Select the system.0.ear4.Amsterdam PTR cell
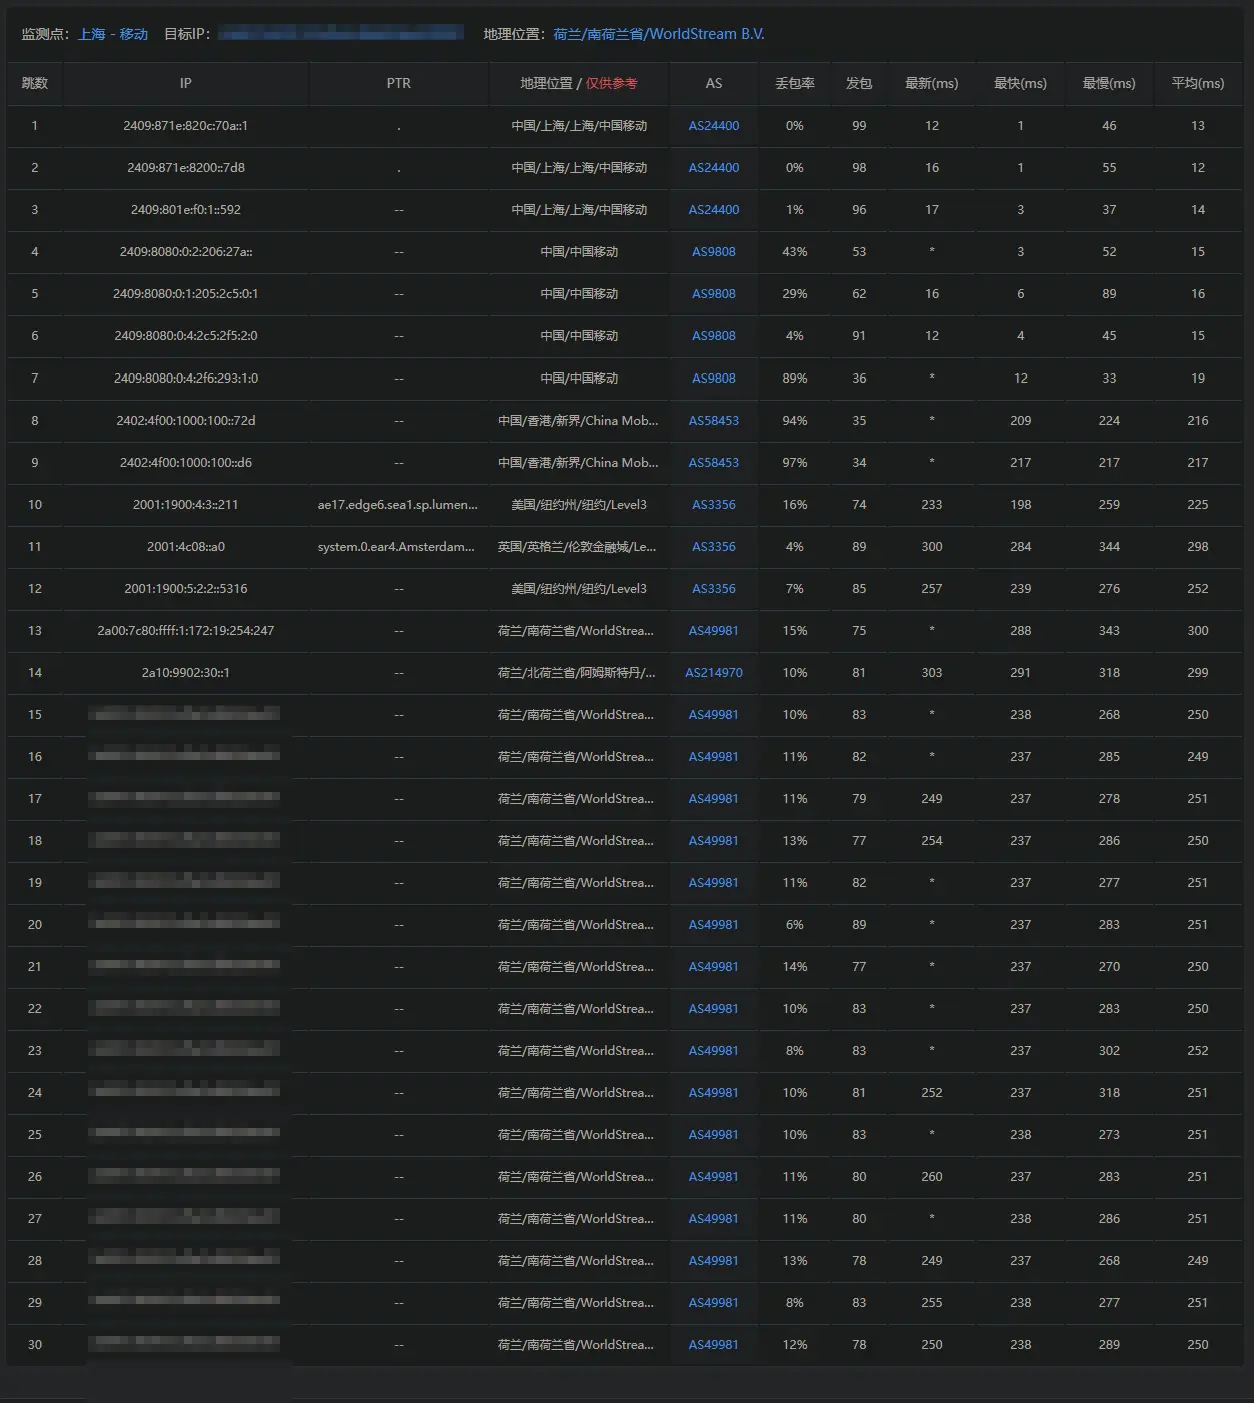Screen dimensions: 1254x1403 396,547
